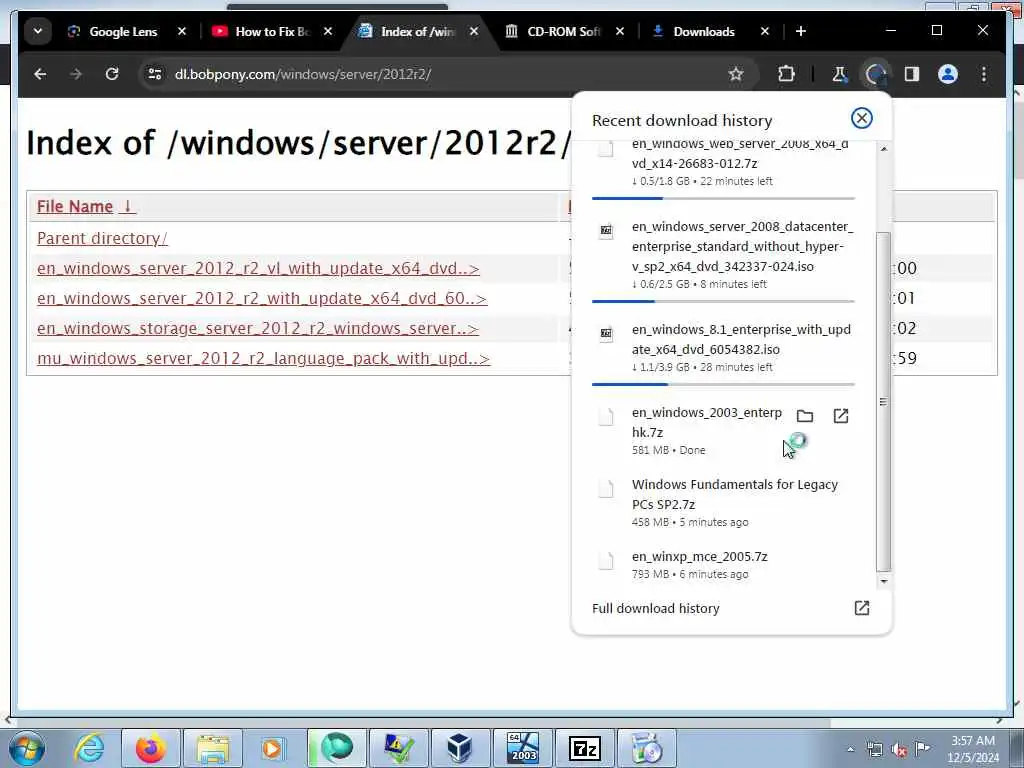Open the disc burner taskbar icon

coord(647,748)
